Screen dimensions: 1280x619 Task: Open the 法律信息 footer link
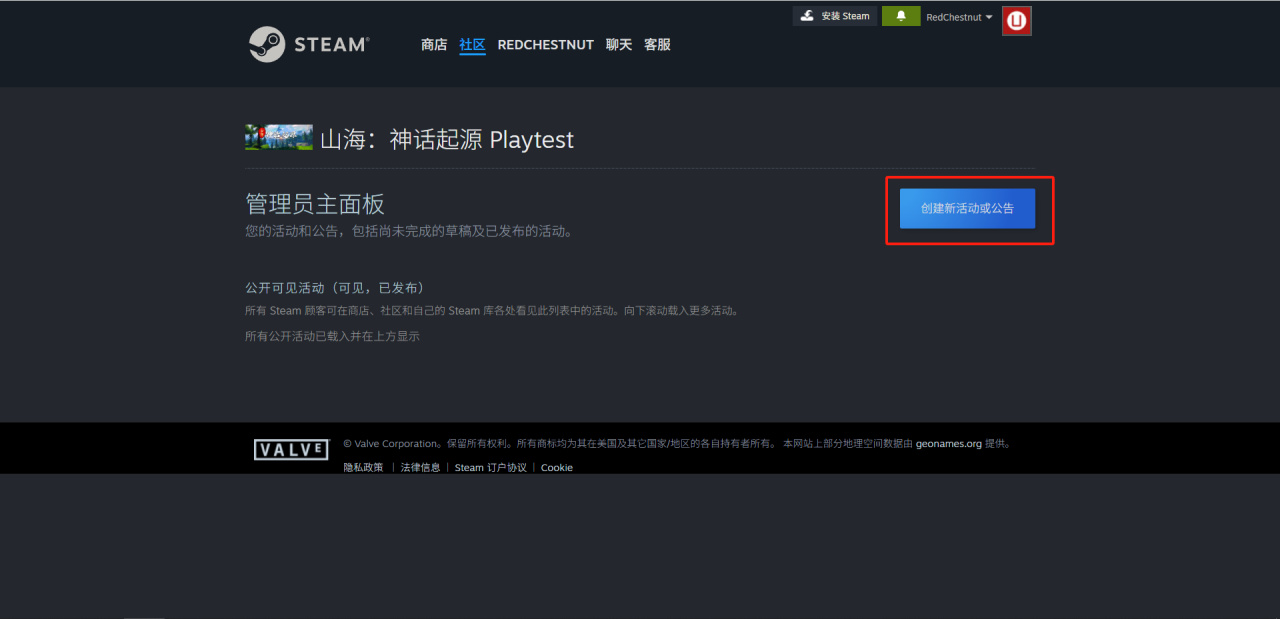click(x=420, y=467)
